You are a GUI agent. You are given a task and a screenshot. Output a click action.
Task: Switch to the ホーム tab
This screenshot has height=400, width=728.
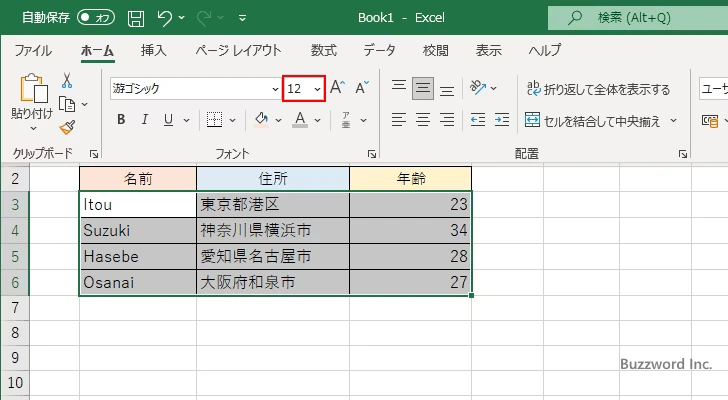pyautogui.click(x=98, y=50)
